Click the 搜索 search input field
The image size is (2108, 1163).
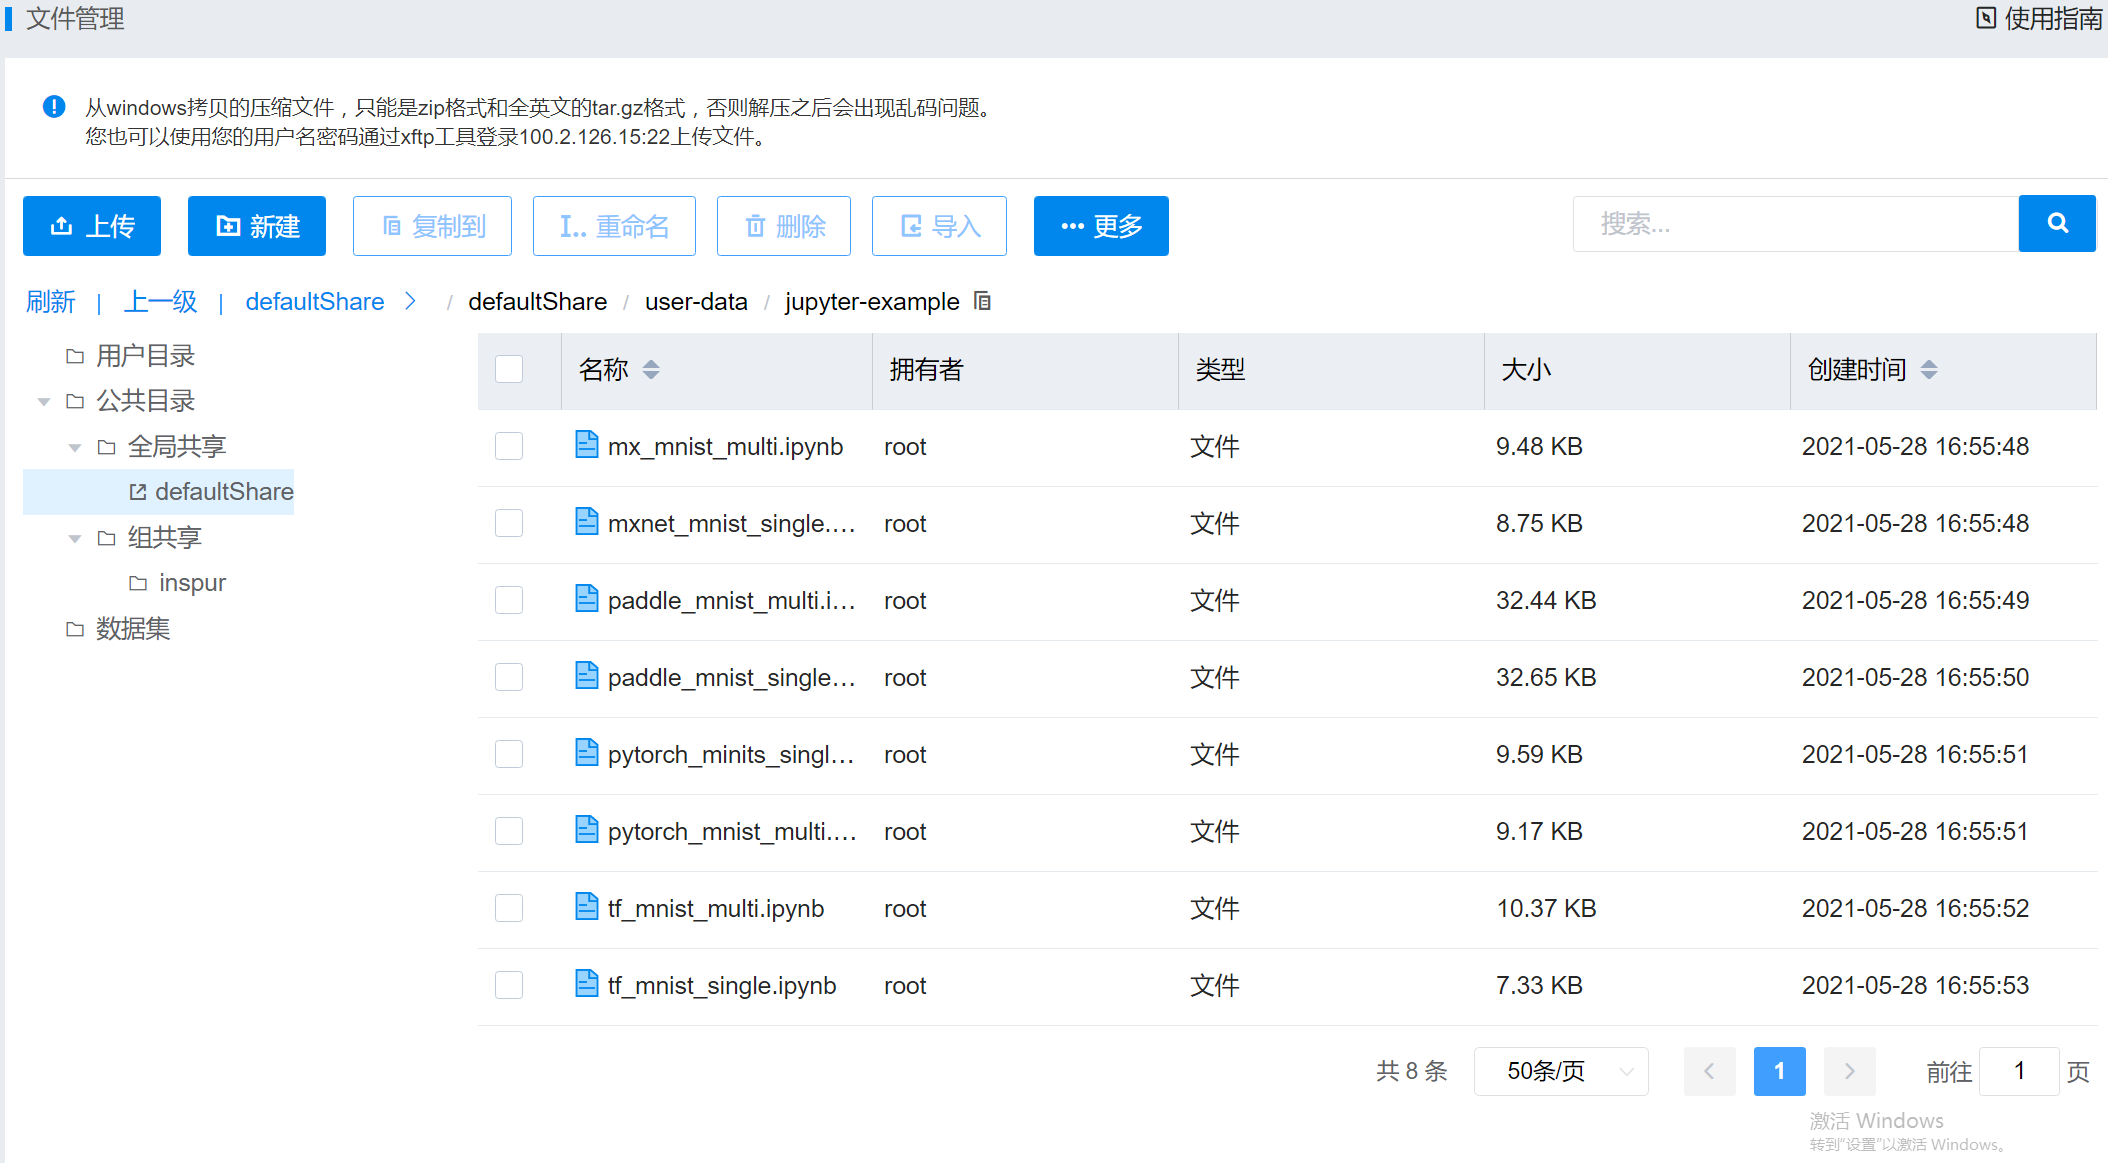coord(1795,224)
